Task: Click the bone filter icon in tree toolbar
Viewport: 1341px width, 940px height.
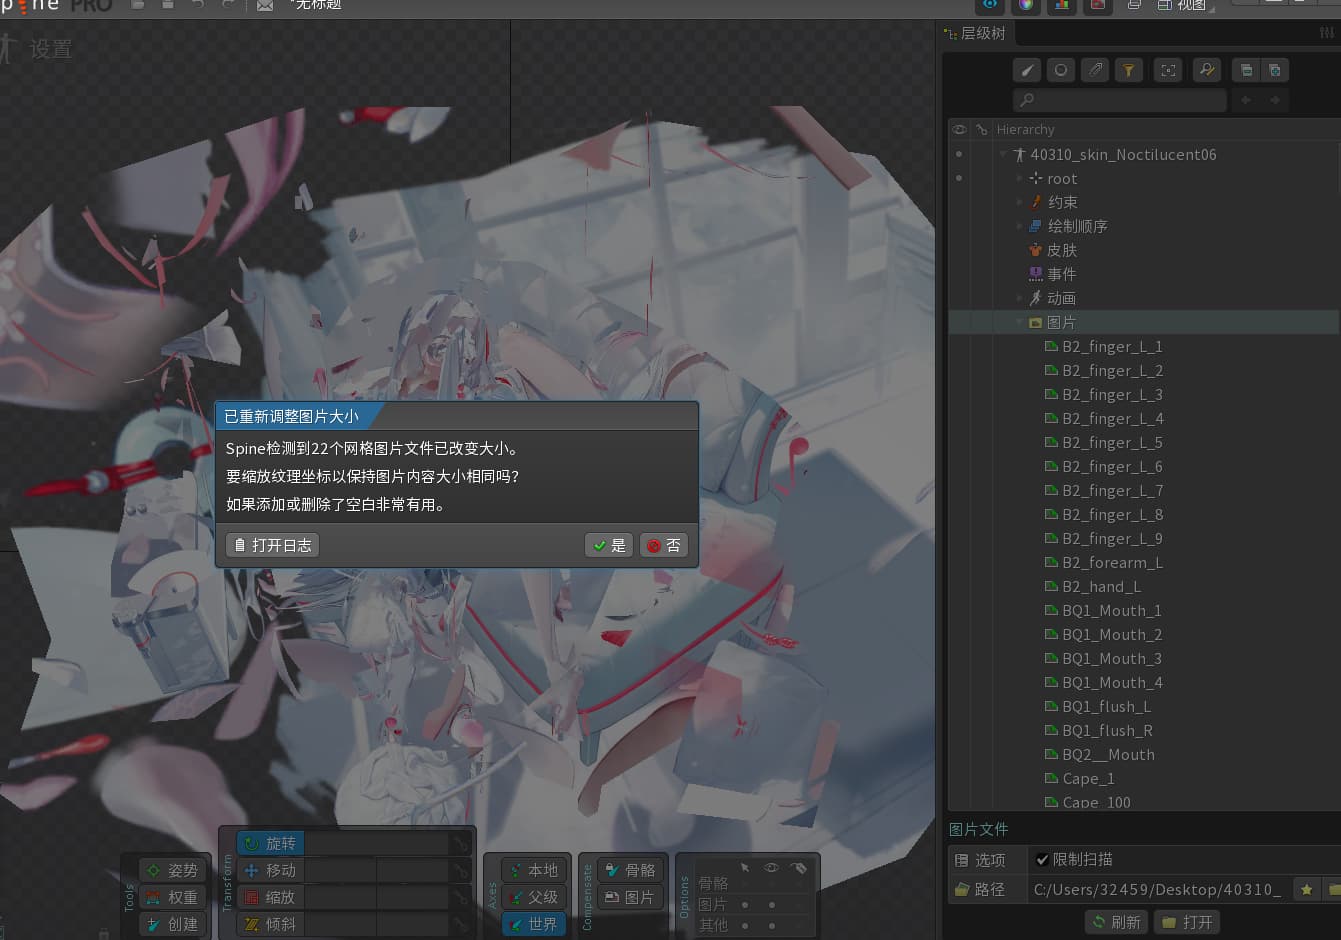Action: point(1027,70)
